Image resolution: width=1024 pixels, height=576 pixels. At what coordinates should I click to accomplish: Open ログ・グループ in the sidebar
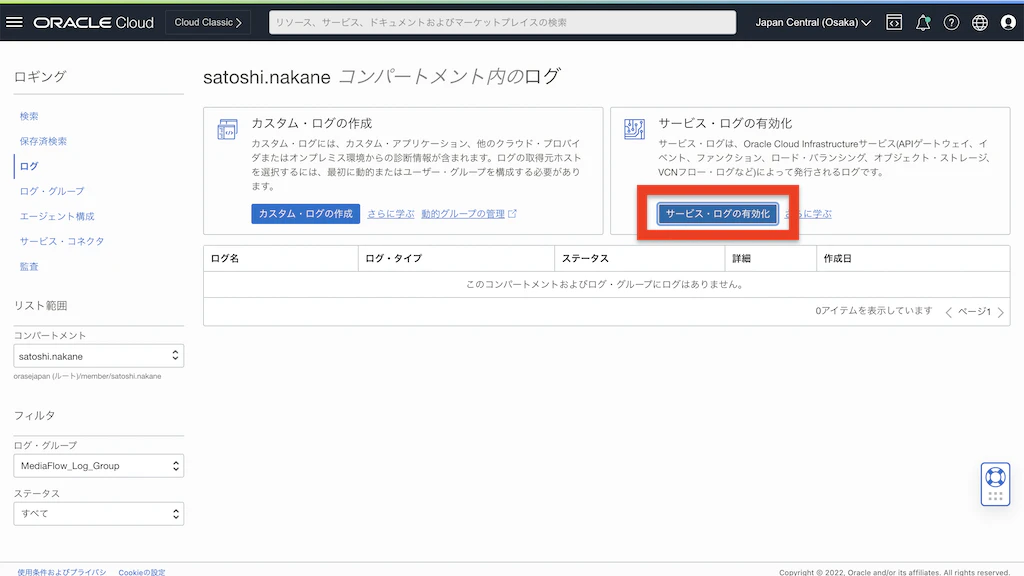point(52,191)
